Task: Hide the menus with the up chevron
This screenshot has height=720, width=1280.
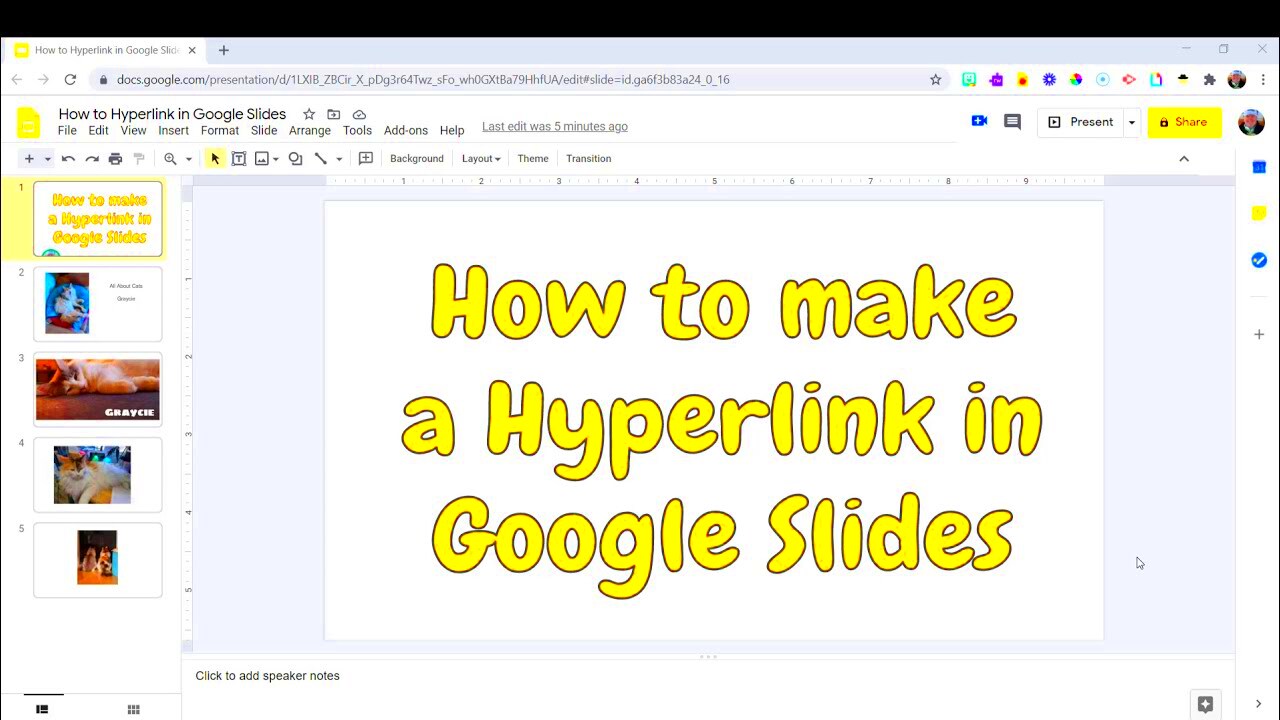Action: pos(1184,158)
